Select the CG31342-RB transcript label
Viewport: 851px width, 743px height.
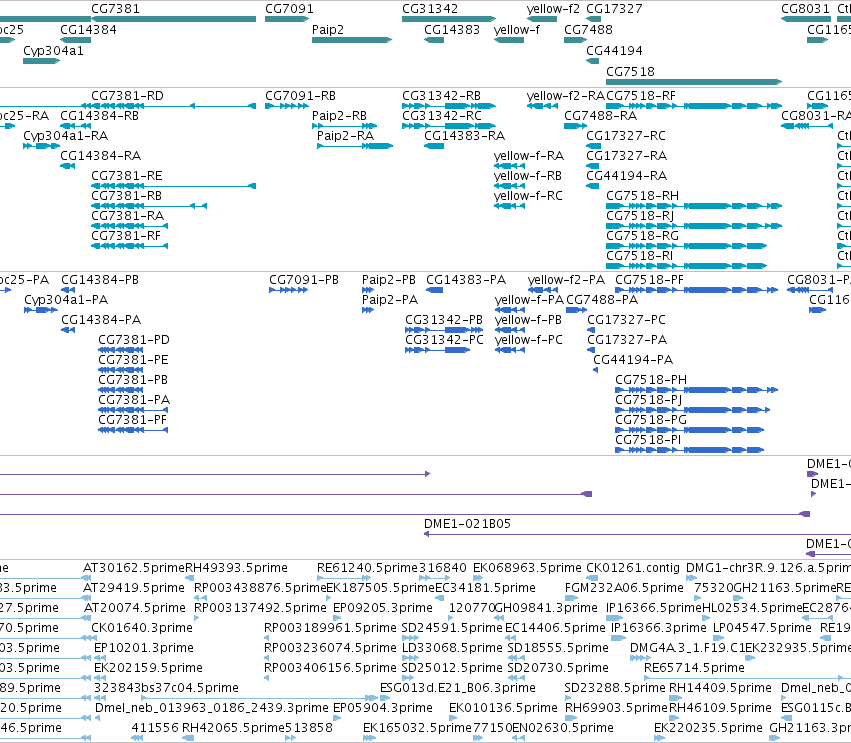[x=441, y=96]
